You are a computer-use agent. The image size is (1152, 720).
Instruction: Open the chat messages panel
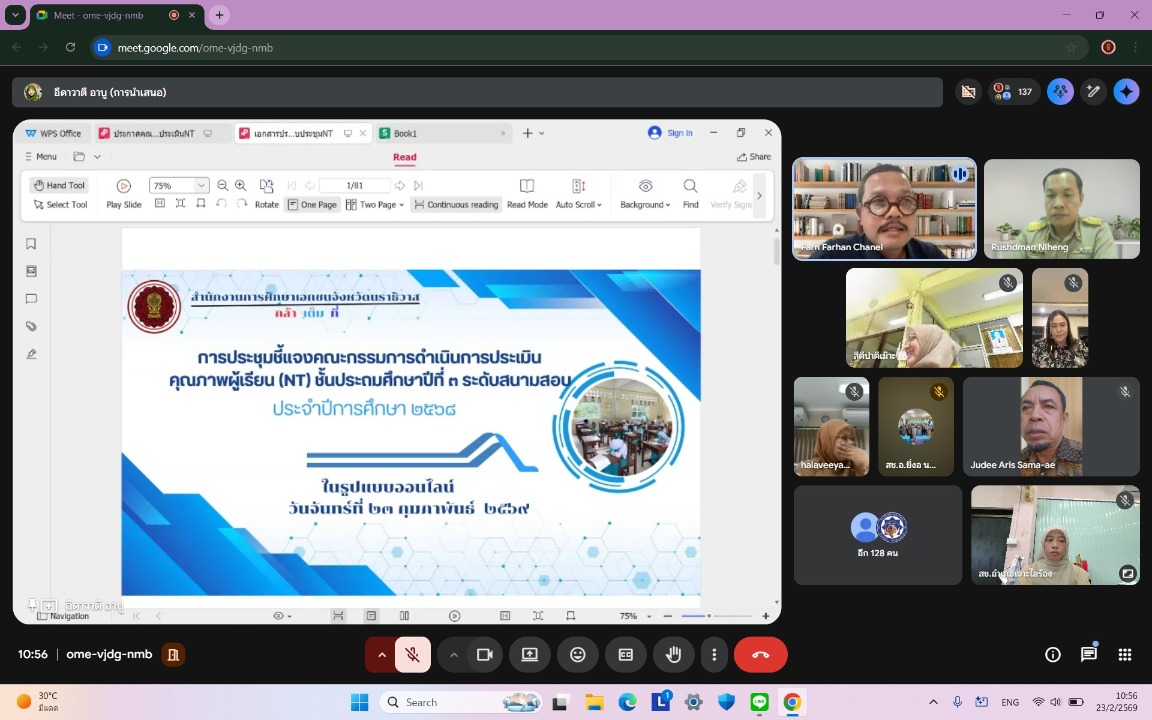1088,654
